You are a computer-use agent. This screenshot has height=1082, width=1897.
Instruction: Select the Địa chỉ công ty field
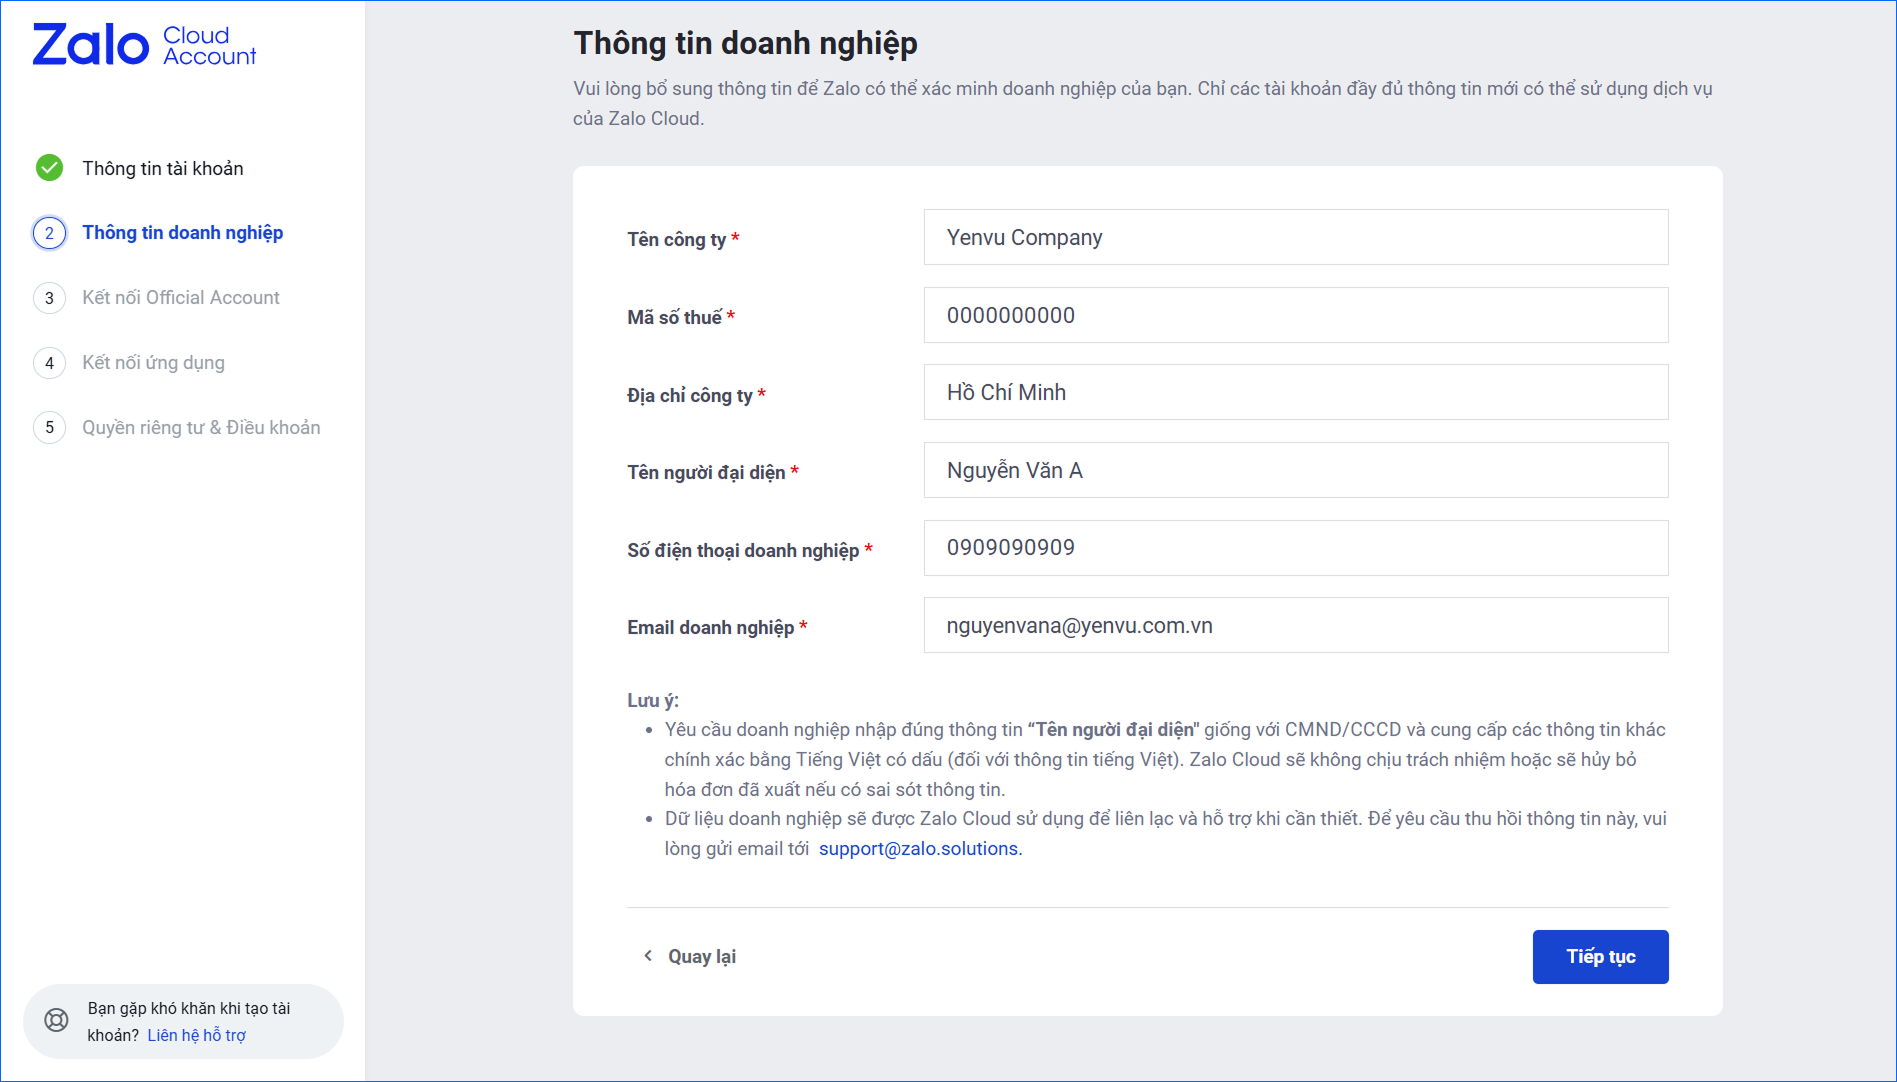1295,392
